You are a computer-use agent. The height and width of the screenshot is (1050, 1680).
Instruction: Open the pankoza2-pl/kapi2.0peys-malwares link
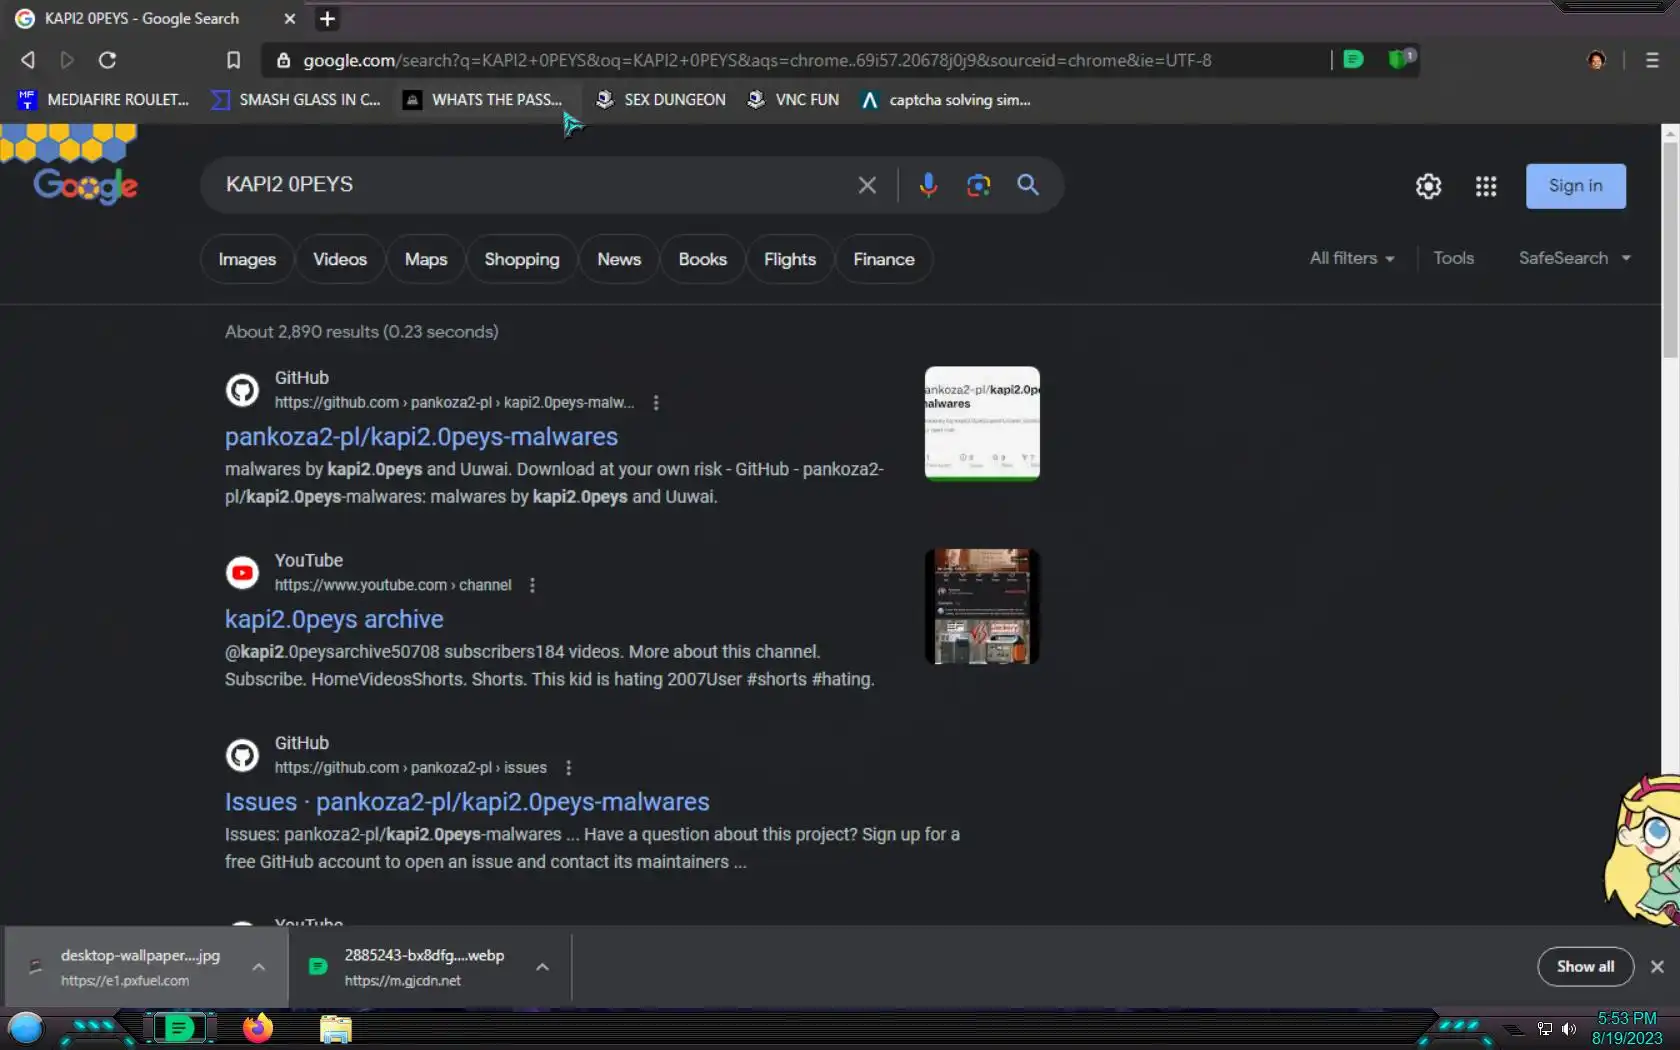(x=421, y=437)
